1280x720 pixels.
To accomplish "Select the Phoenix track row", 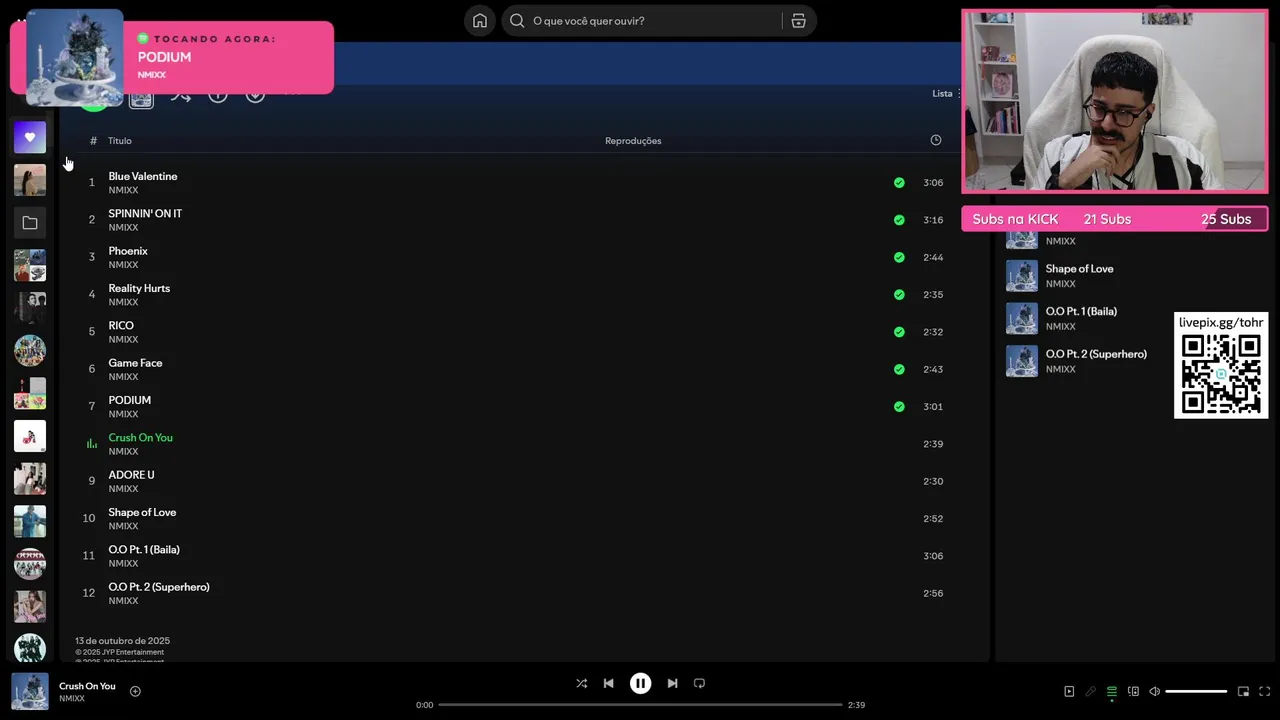I will click(x=515, y=257).
